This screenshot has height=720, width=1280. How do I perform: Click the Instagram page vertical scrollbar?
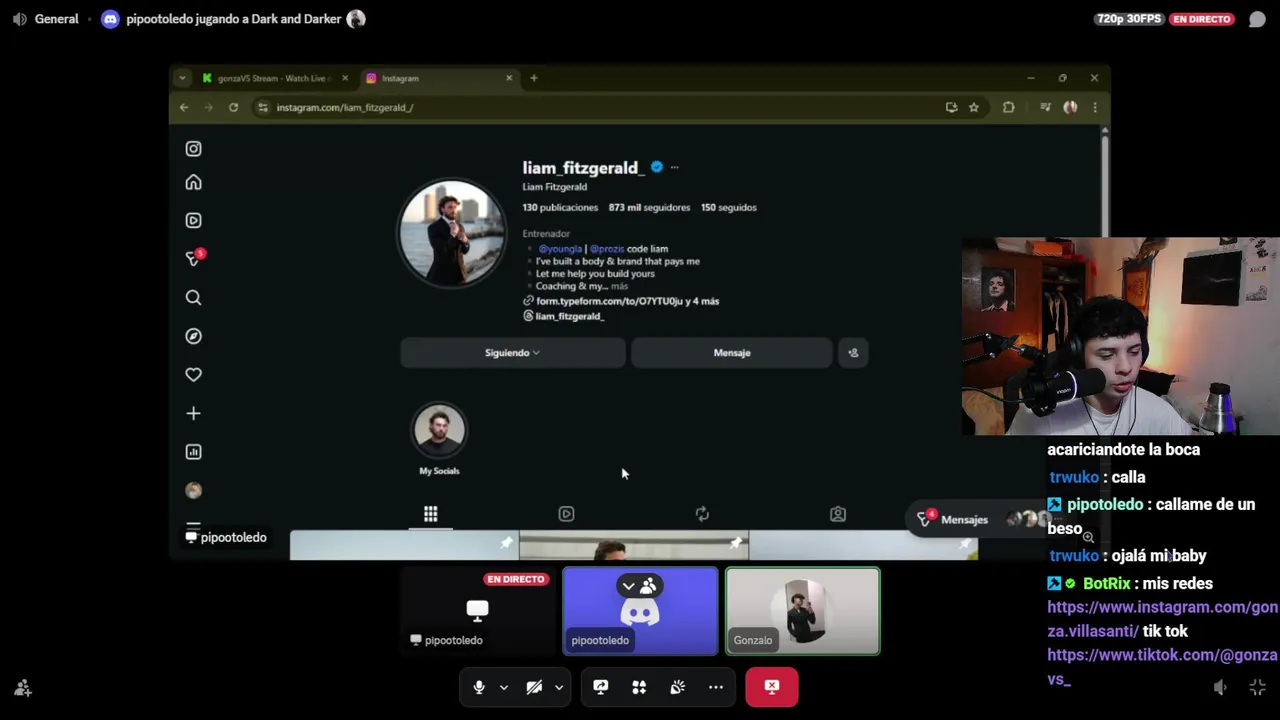[x=1104, y=183]
